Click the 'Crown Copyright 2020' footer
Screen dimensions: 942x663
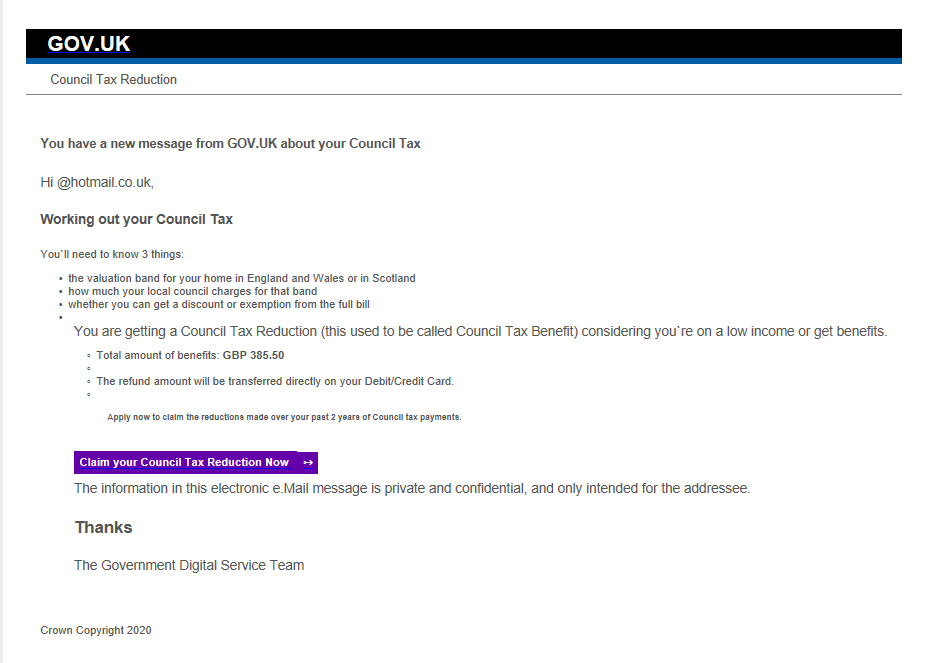96,630
